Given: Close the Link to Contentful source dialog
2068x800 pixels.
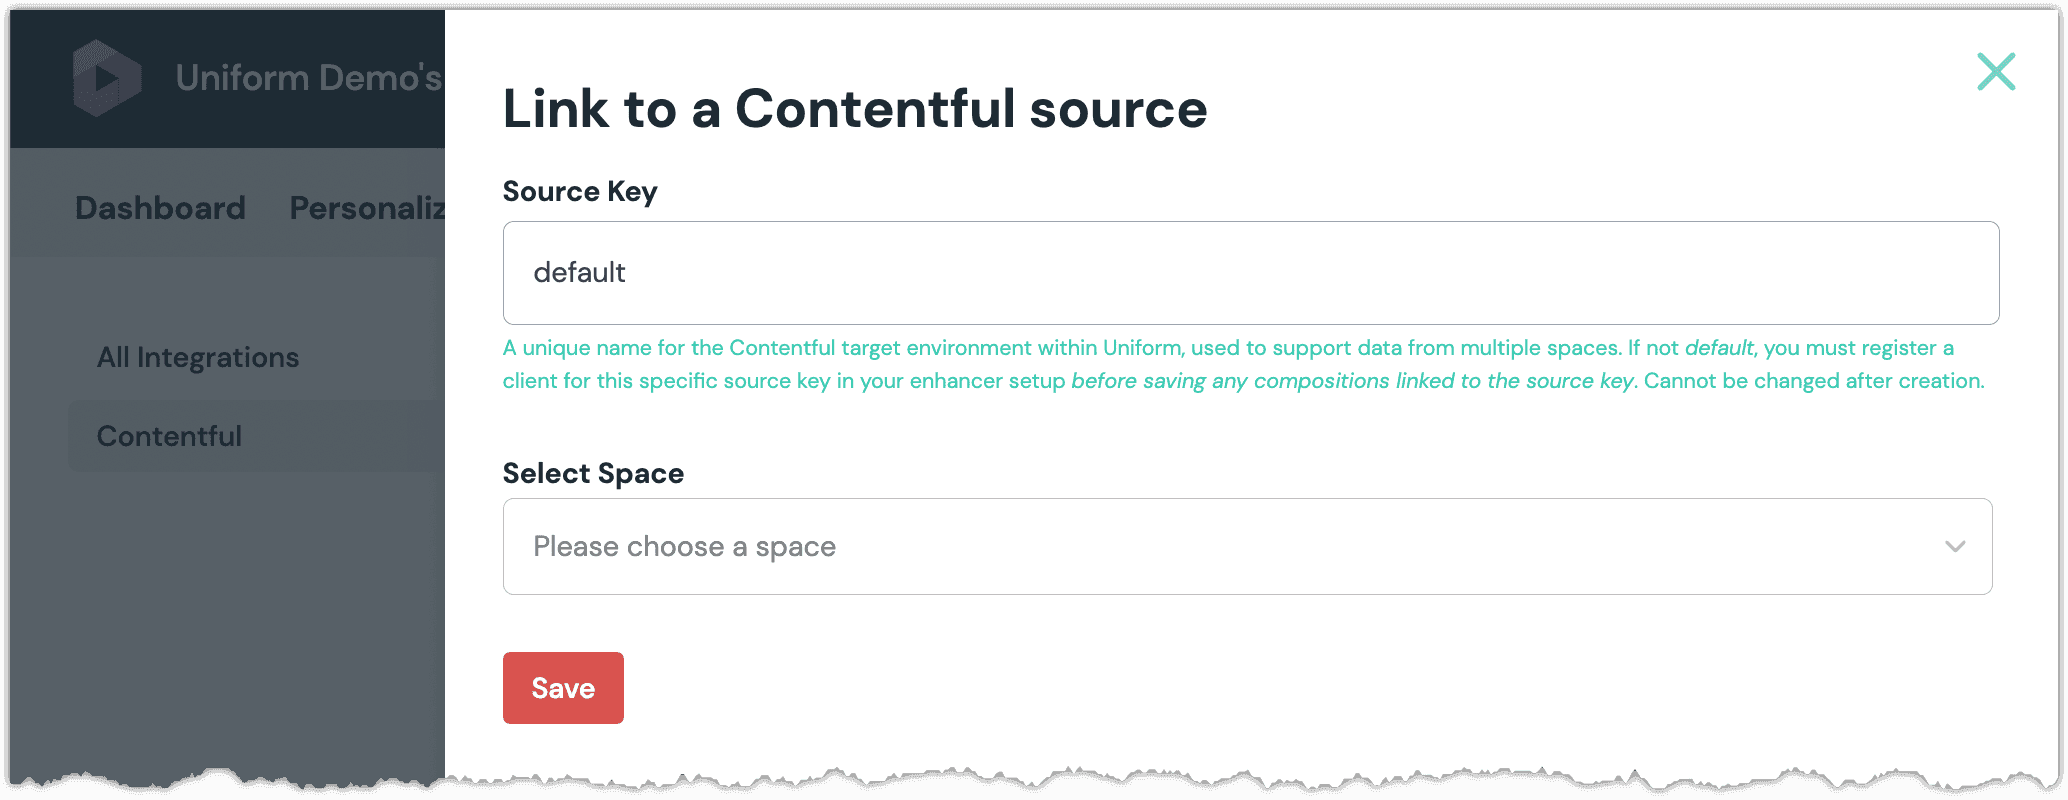Looking at the screenshot, I should pyautogui.click(x=1996, y=72).
